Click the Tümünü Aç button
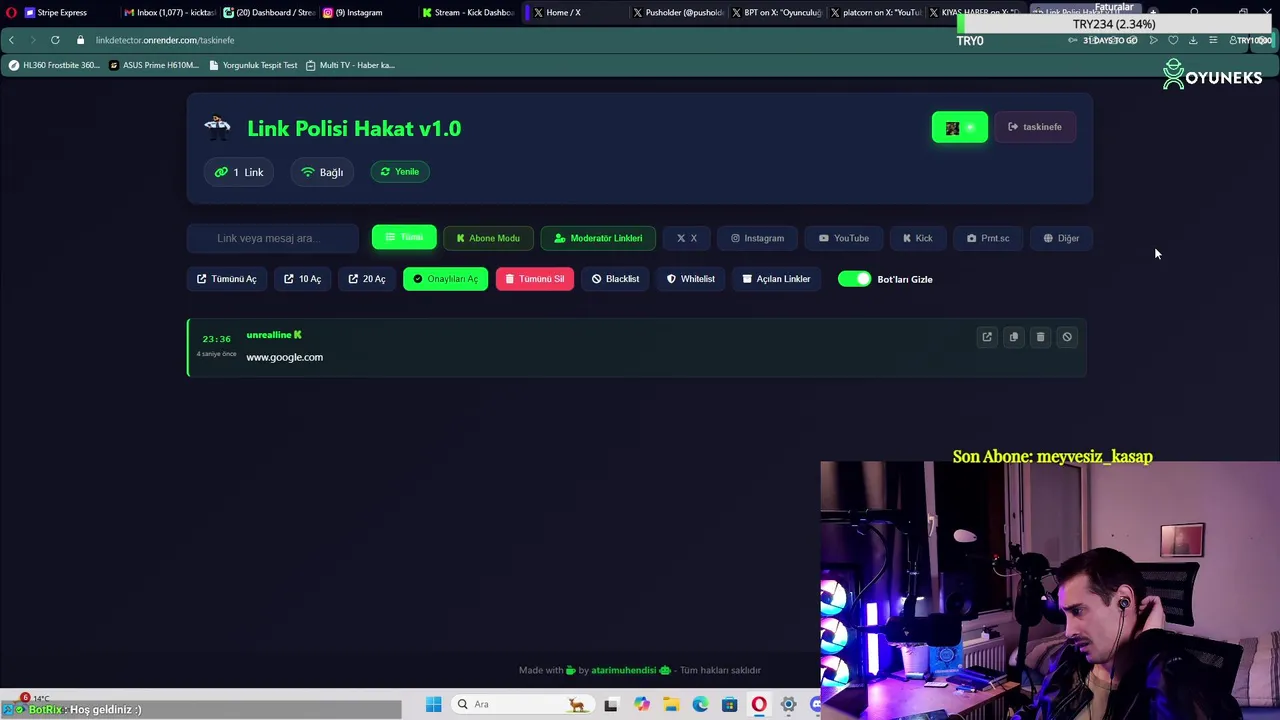The width and height of the screenshot is (1280, 720). (227, 279)
